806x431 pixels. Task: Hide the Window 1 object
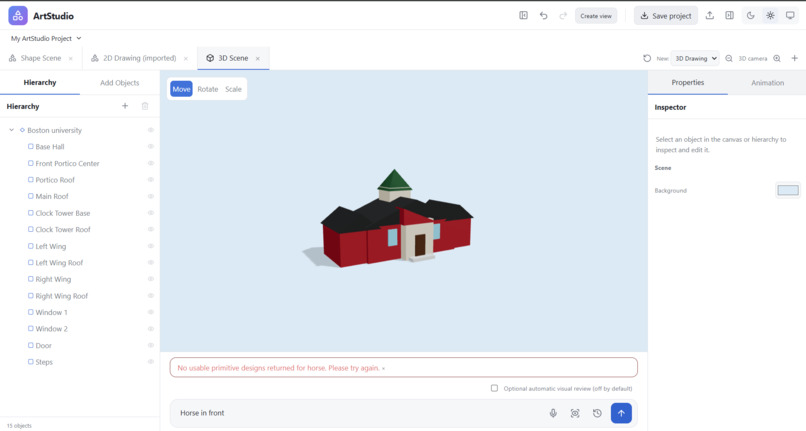151,312
